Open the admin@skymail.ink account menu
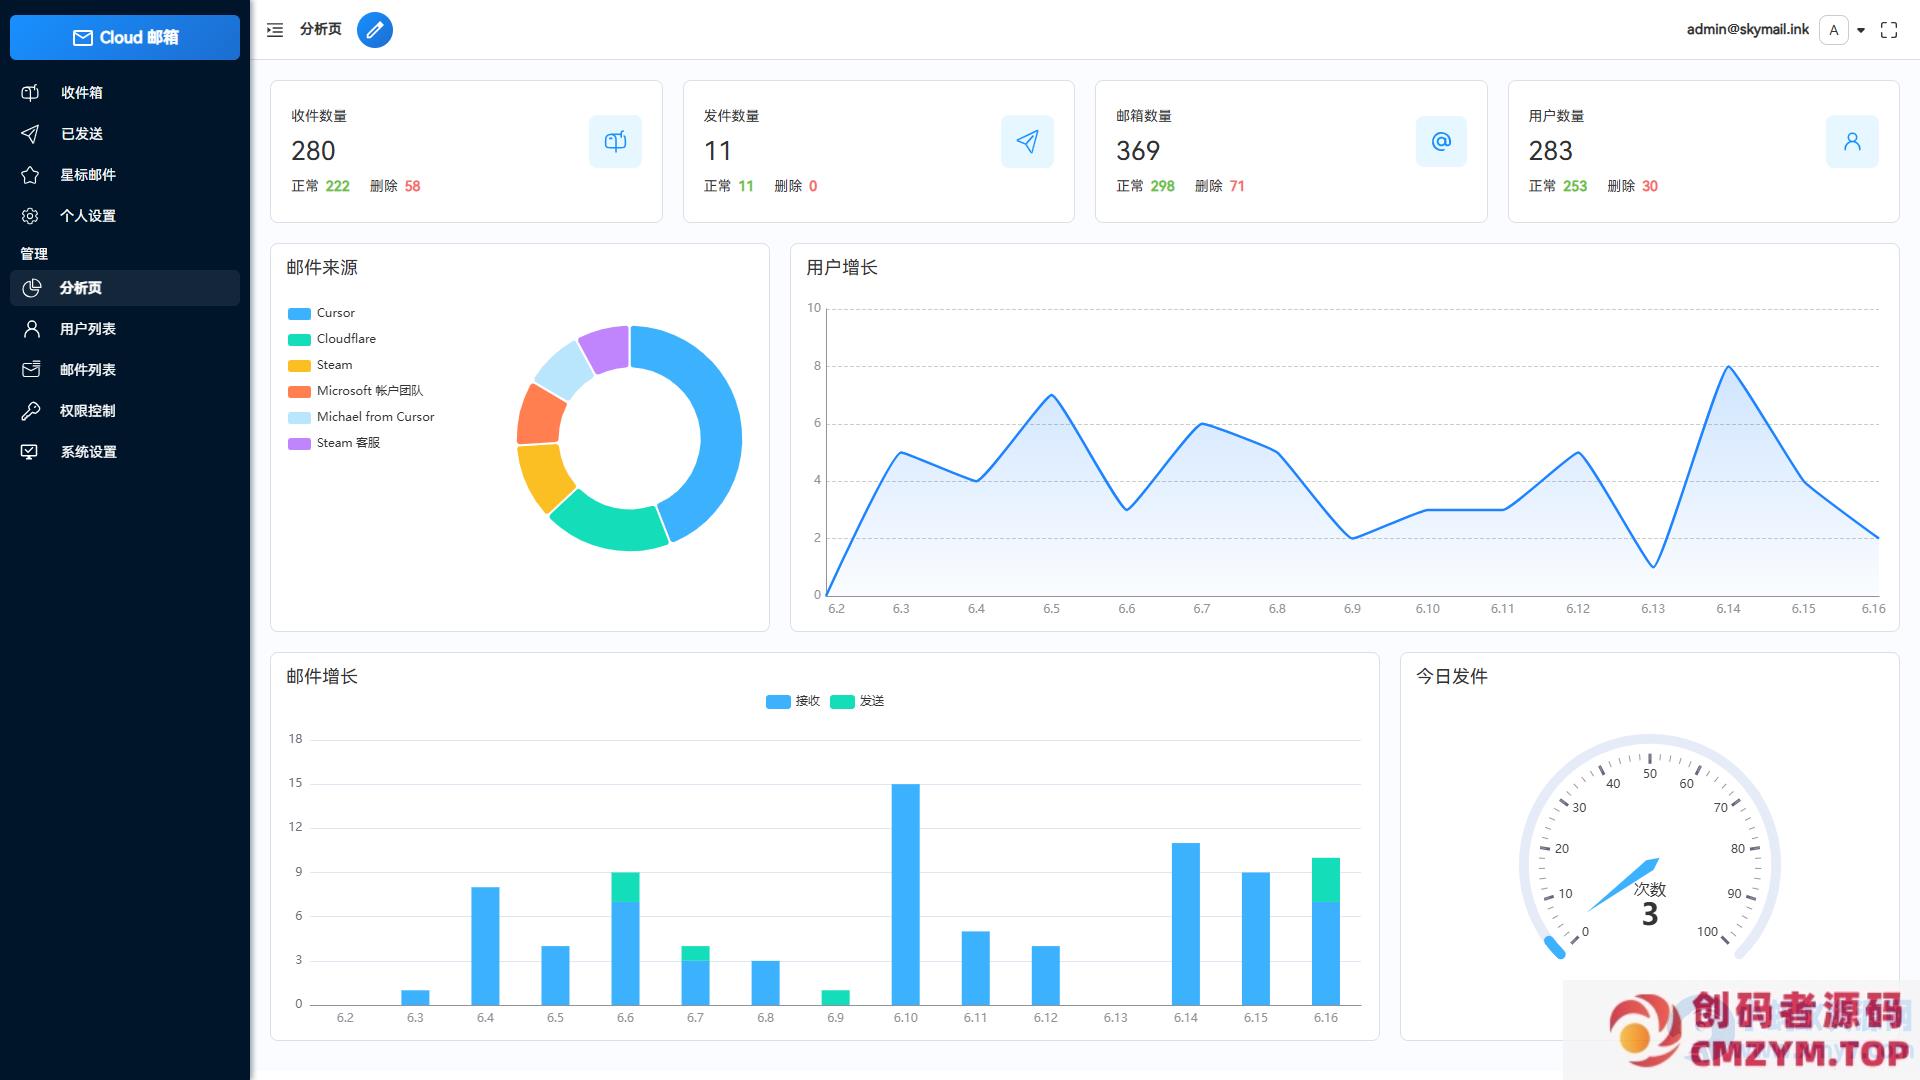The image size is (1920, 1080). tap(1747, 30)
